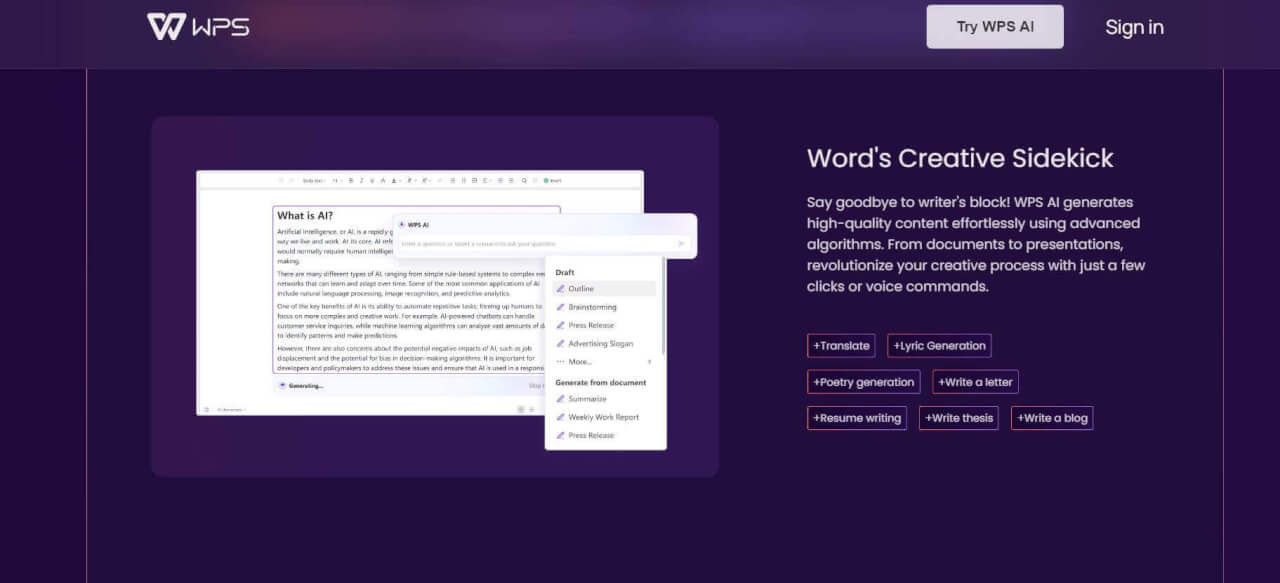Screen dimensions: 1280x583
Task: Select Summarize under Generate from document
Action: point(604,399)
